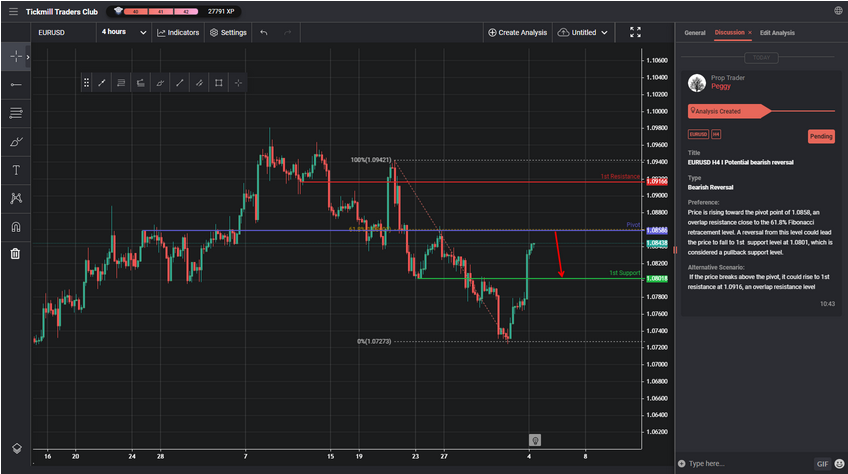Open the object layers icon at sidebar bottom

17,448
